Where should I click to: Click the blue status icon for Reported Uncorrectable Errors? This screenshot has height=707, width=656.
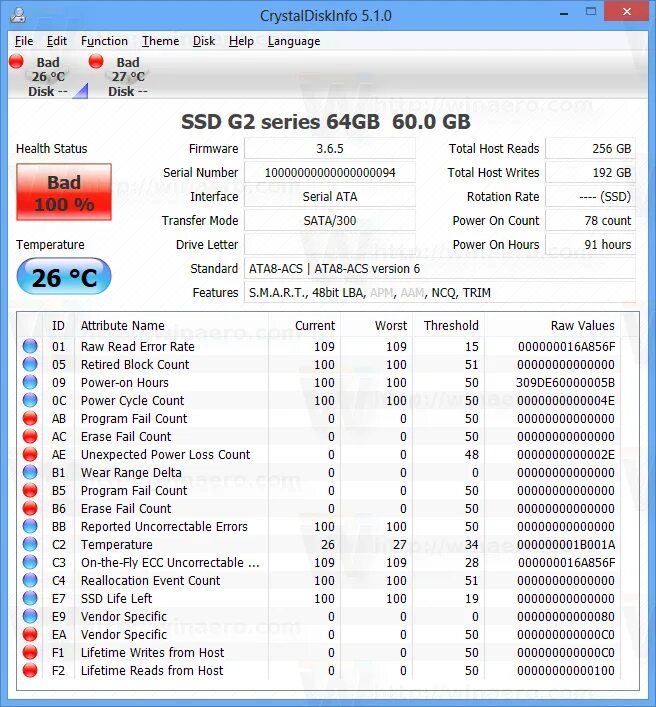(30, 526)
